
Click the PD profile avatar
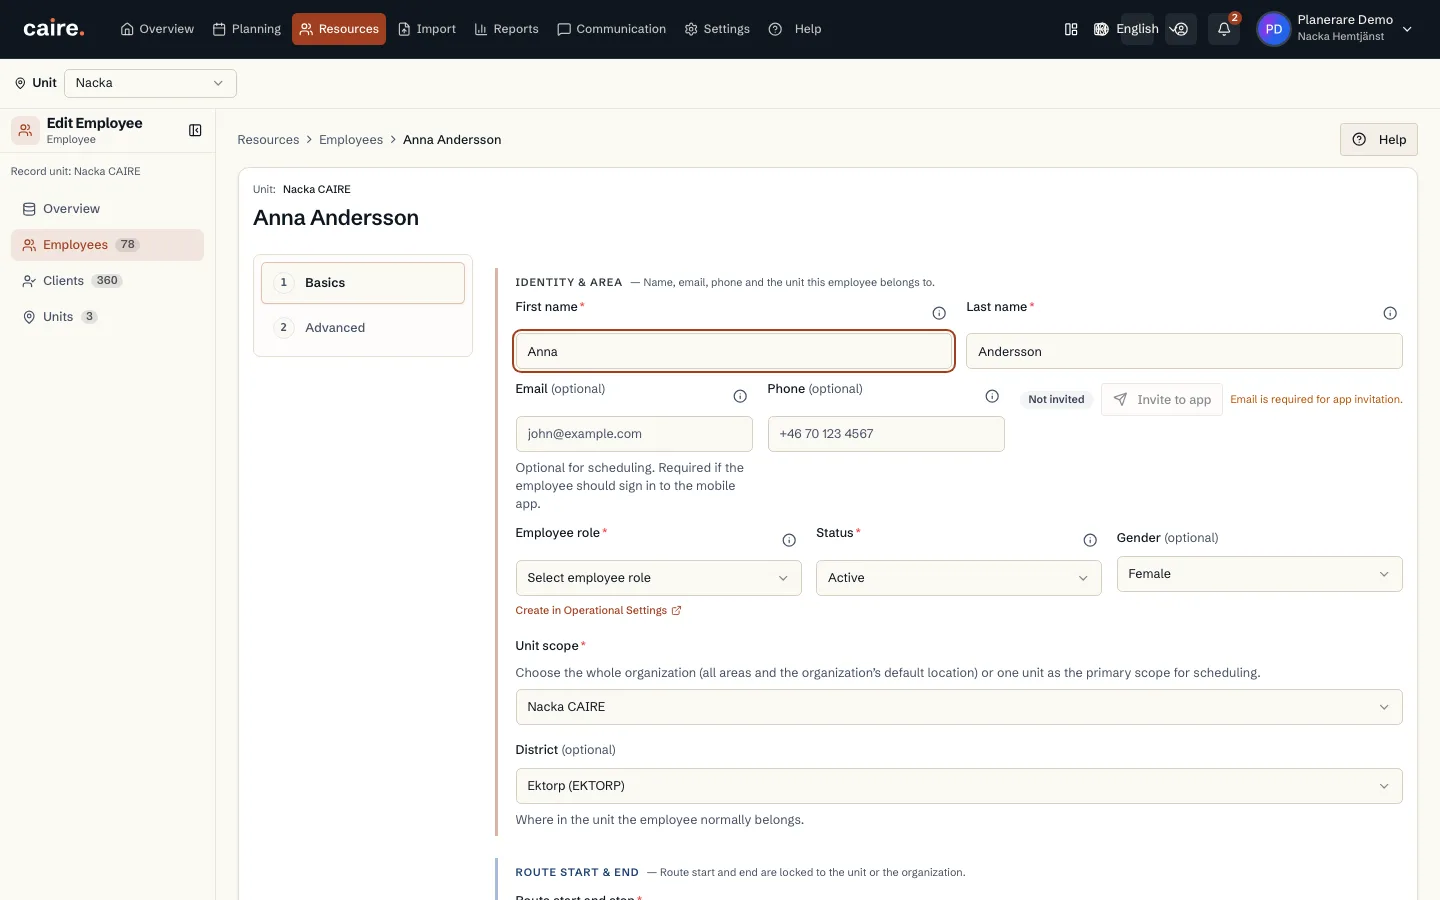[x=1273, y=29]
